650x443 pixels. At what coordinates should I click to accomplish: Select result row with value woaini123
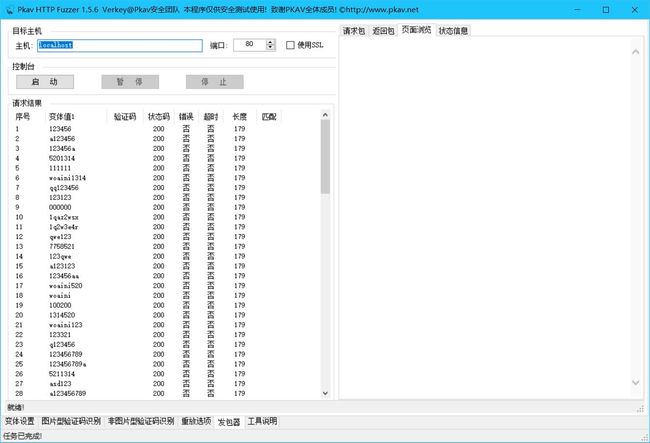tap(166, 325)
